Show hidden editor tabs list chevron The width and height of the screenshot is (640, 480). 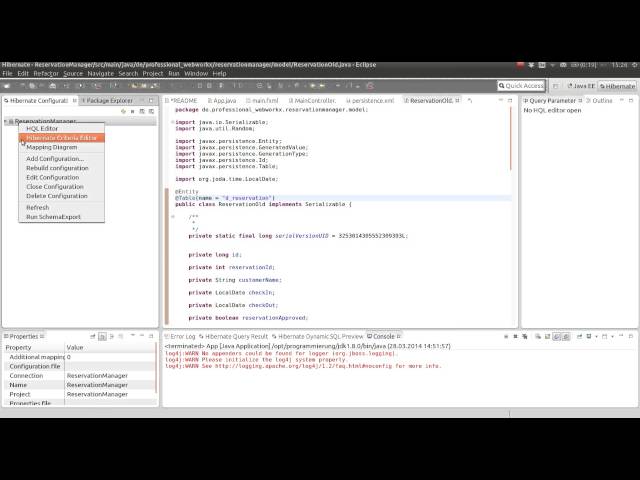[x=470, y=100]
